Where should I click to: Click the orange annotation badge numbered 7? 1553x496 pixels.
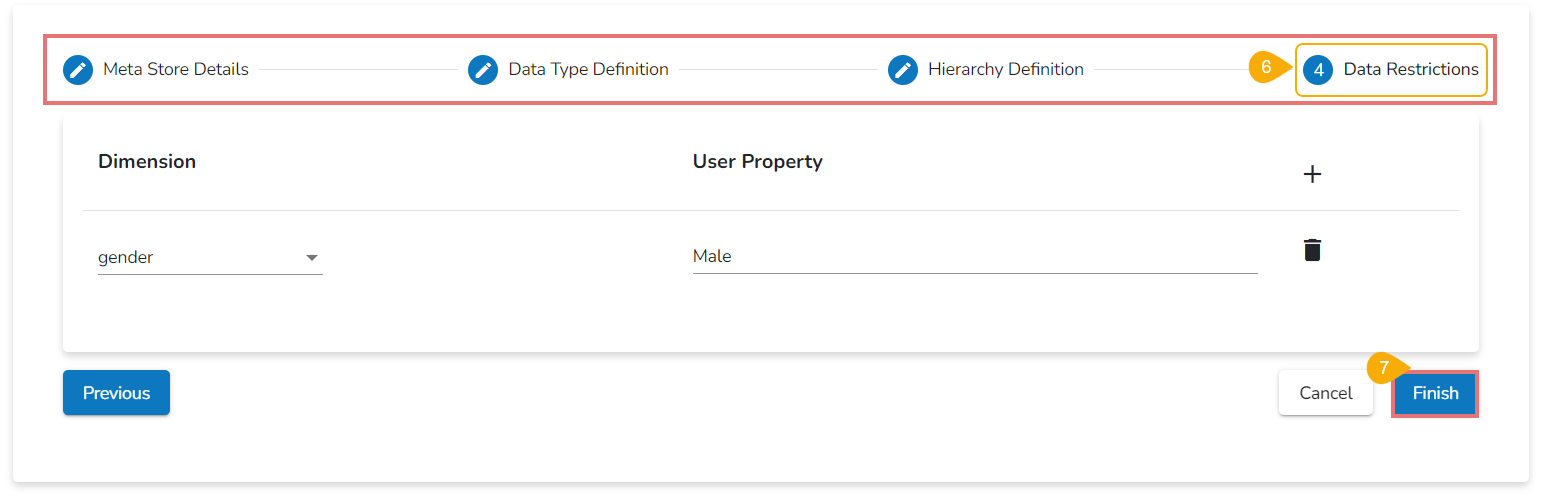tap(1384, 368)
